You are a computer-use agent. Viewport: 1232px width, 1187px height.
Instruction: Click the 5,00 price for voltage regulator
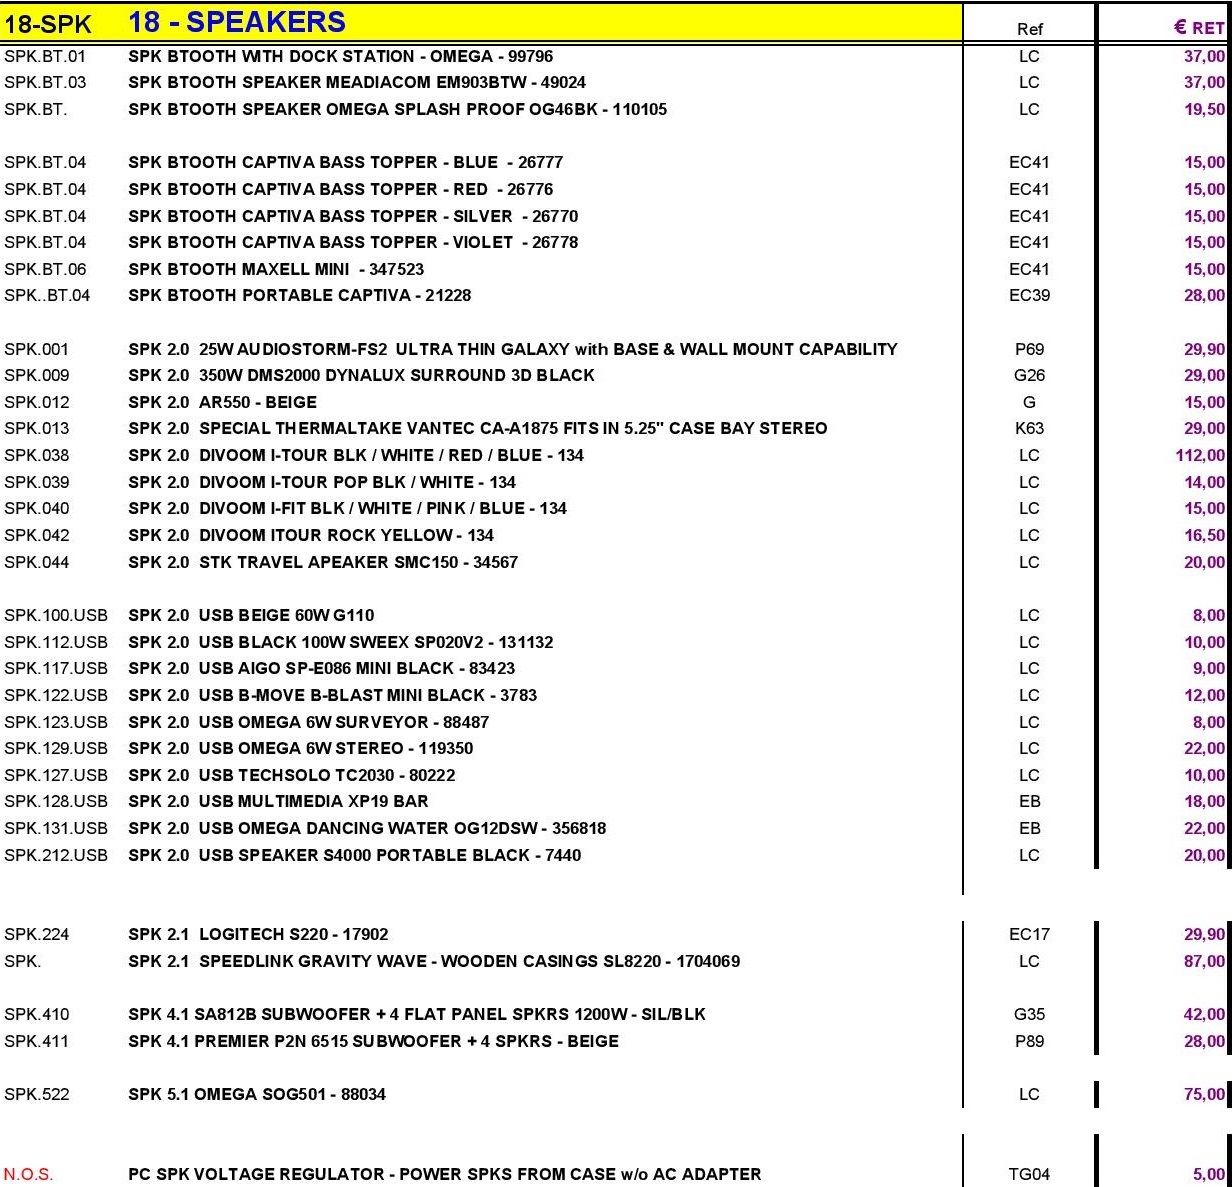click(1208, 1174)
